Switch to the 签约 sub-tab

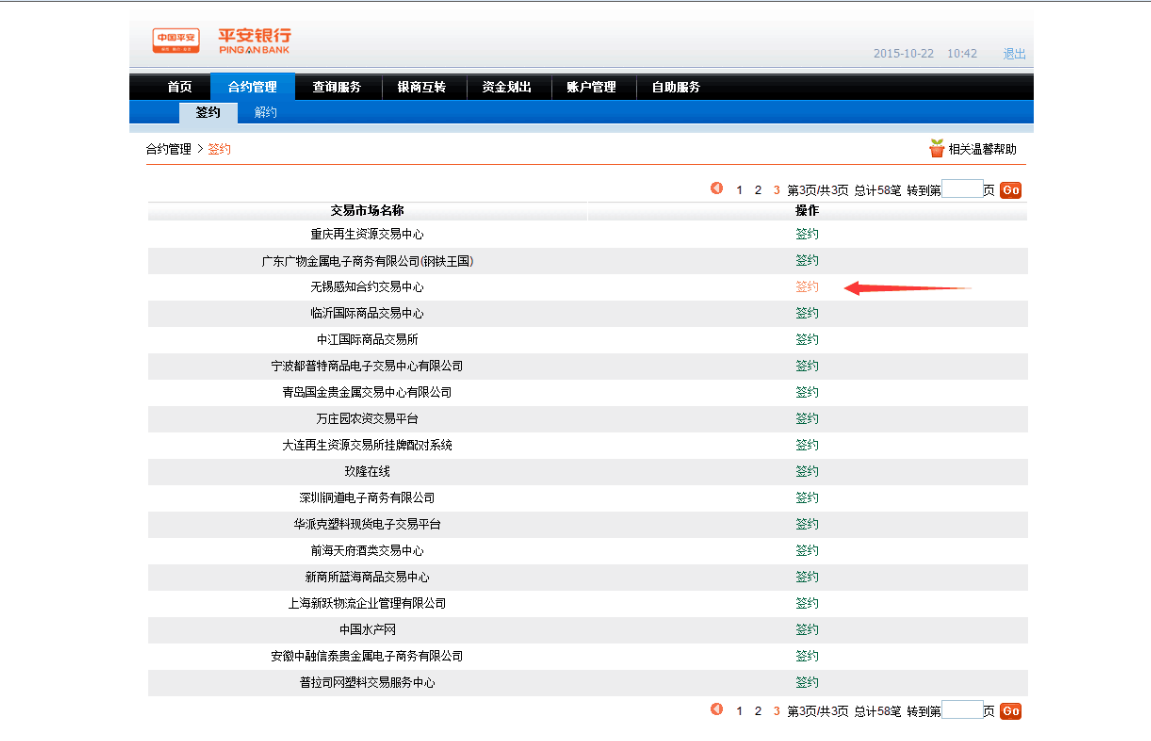pyautogui.click(x=208, y=112)
